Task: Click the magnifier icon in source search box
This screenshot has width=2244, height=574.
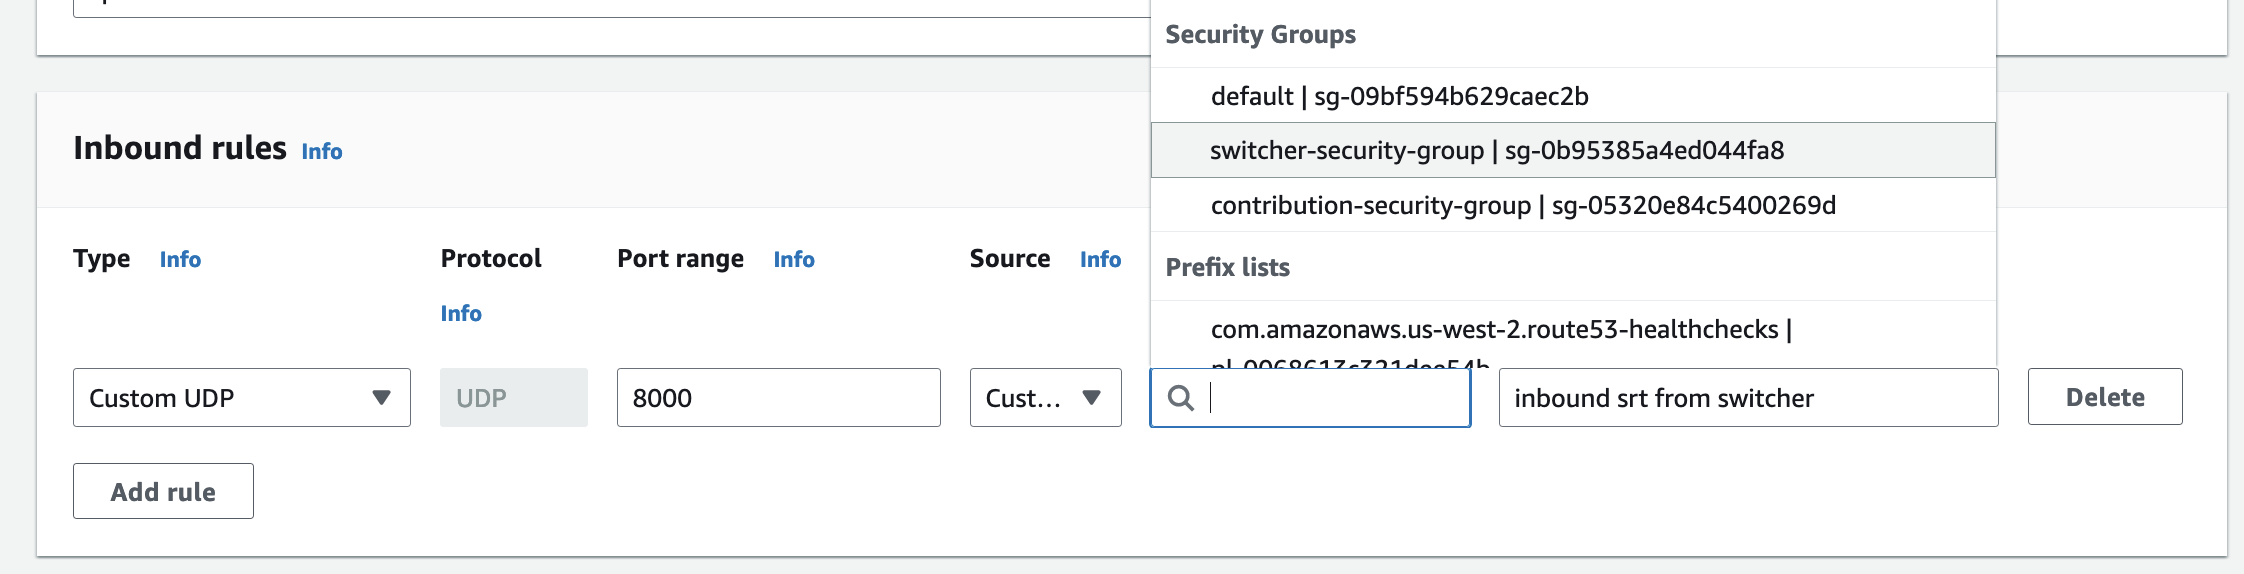Action: point(1181,398)
